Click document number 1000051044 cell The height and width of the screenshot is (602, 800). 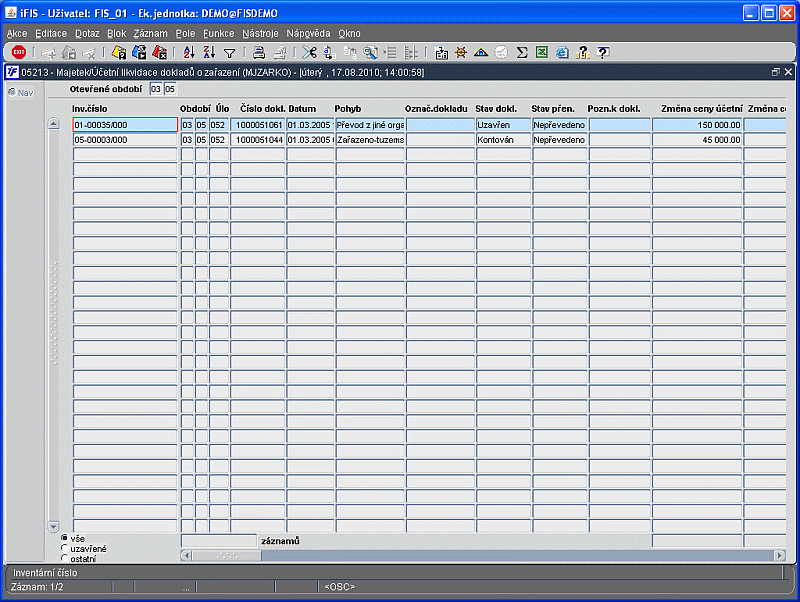[x=258, y=140]
